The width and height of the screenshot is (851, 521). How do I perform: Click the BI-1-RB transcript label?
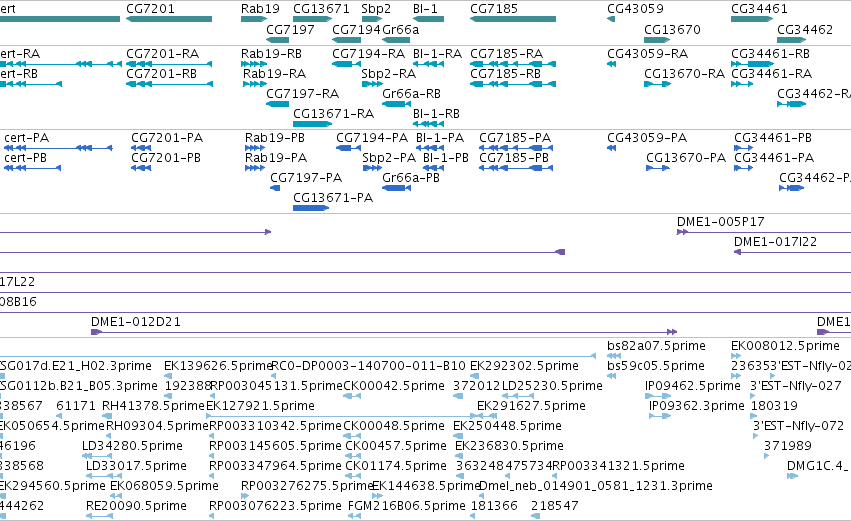(x=436, y=113)
